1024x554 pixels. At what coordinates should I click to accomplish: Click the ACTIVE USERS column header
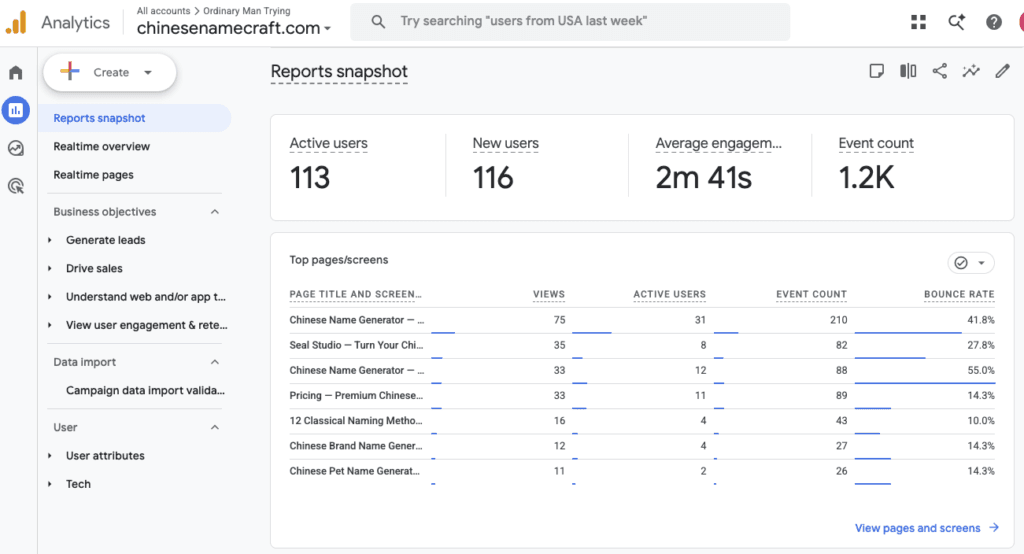[x=669, y=295]
